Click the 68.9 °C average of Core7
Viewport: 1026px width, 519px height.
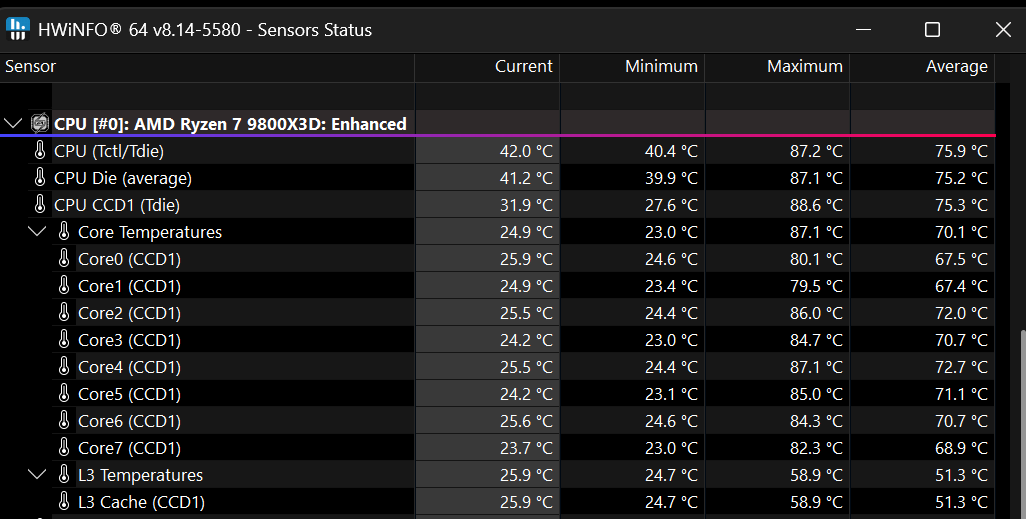coord(961,448)
